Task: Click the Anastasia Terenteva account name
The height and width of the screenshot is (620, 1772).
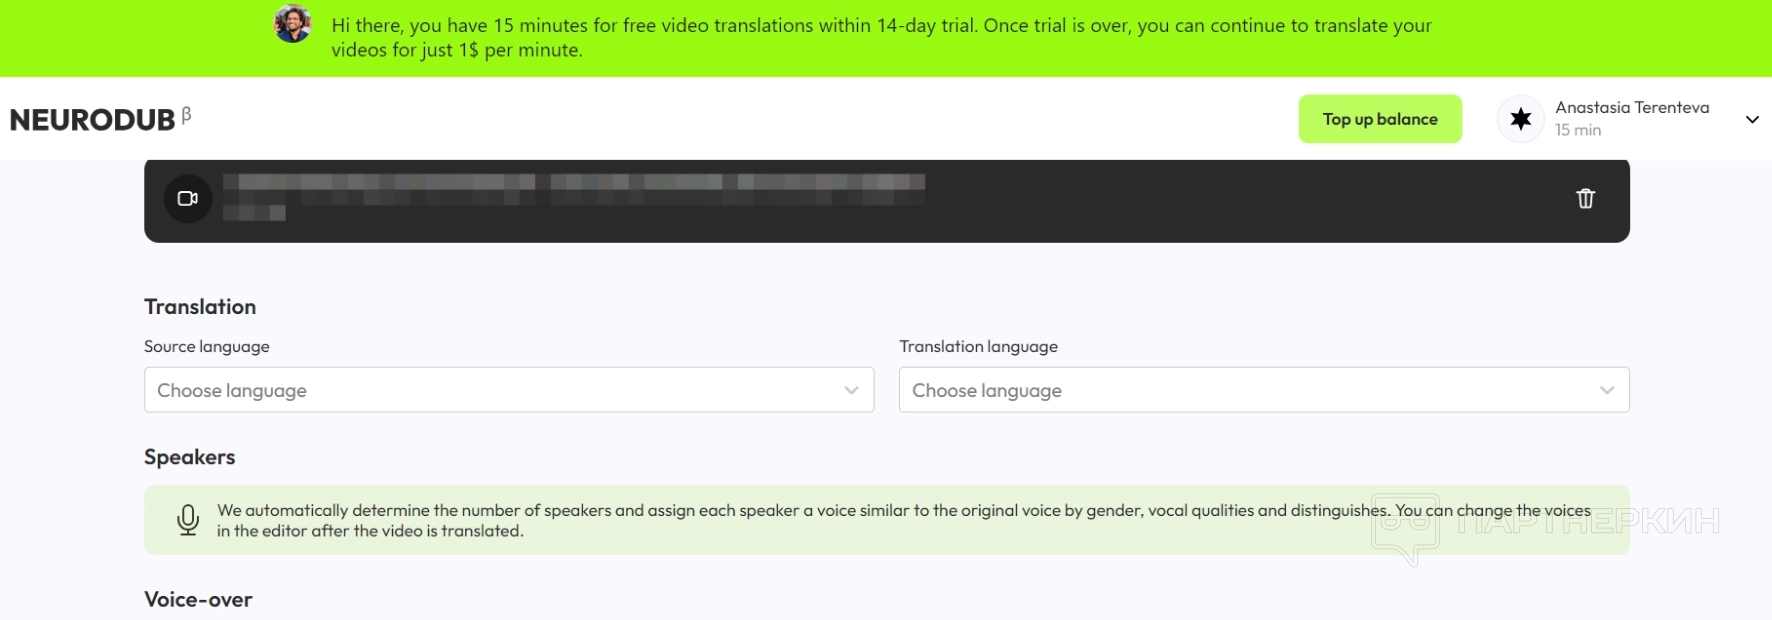Action: click(1632, 107)
